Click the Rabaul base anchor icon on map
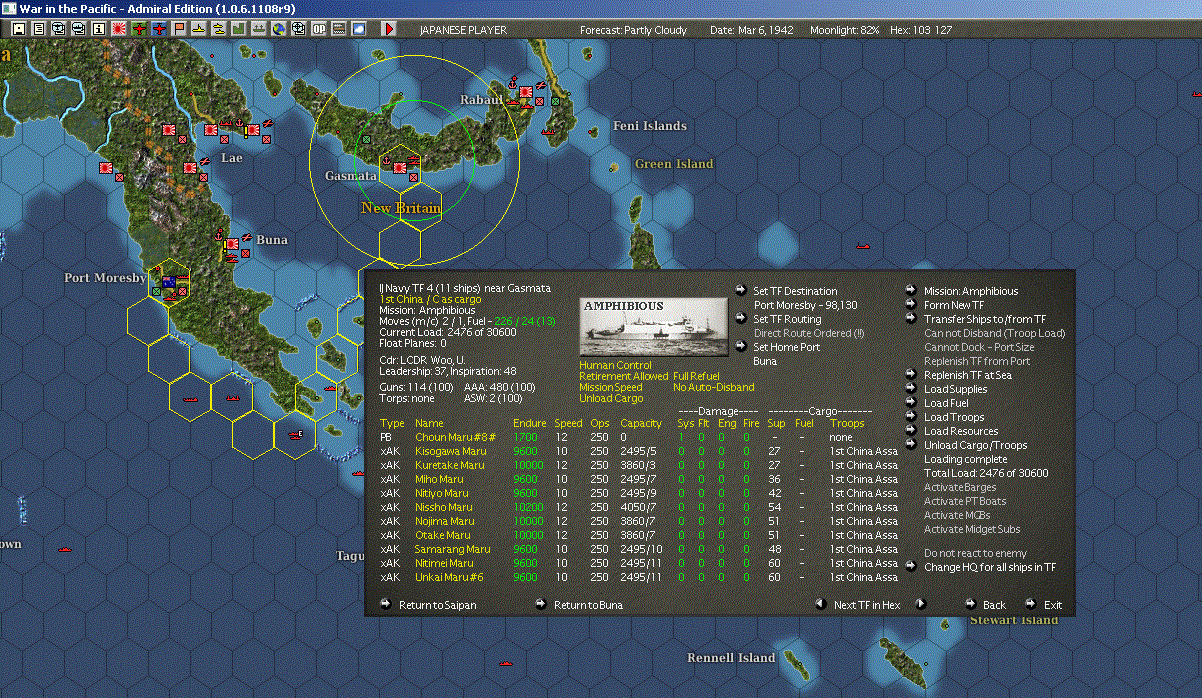 (512, 87)
